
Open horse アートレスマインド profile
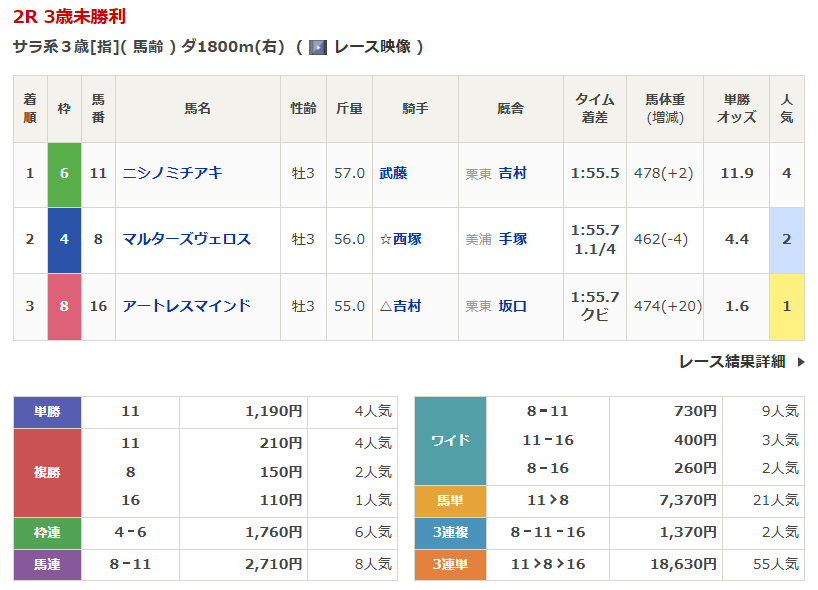[186, 306]
